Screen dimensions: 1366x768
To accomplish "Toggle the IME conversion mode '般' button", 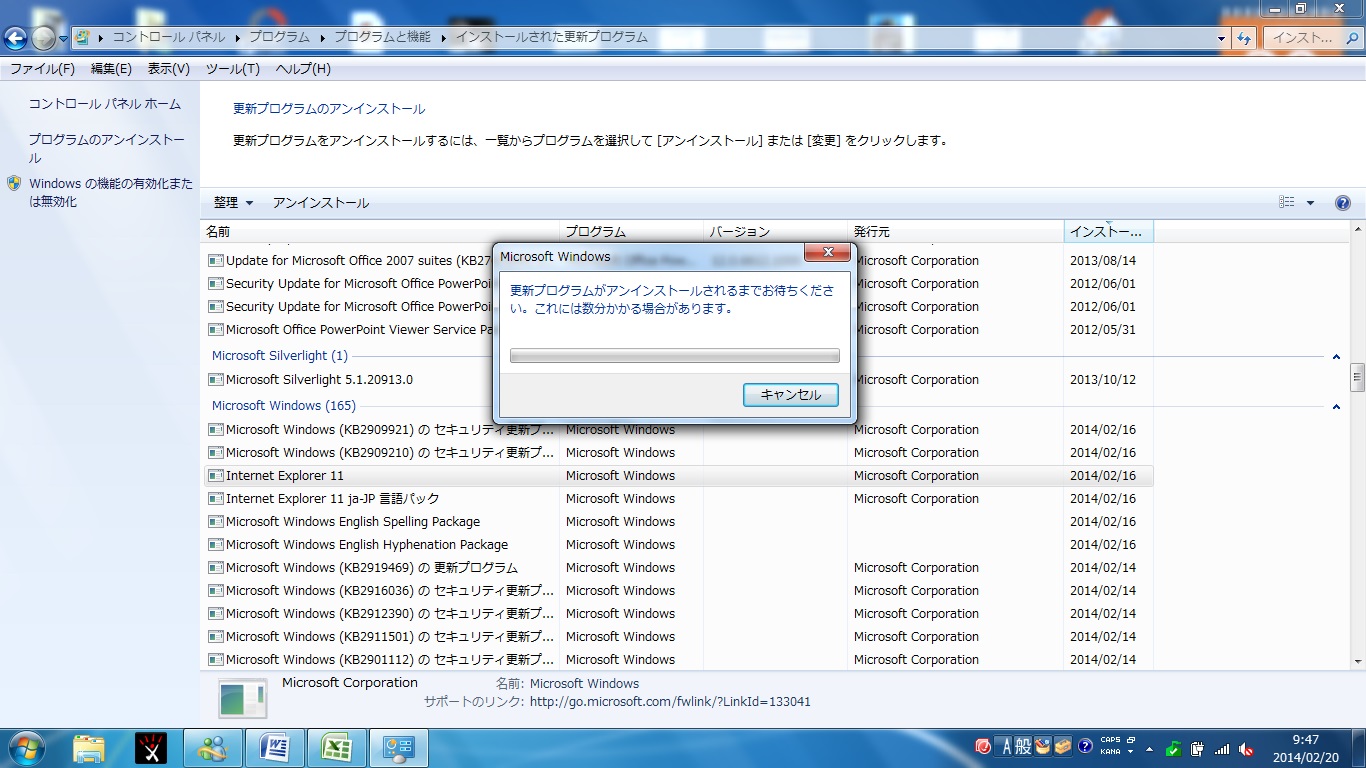I will 1024,746.
